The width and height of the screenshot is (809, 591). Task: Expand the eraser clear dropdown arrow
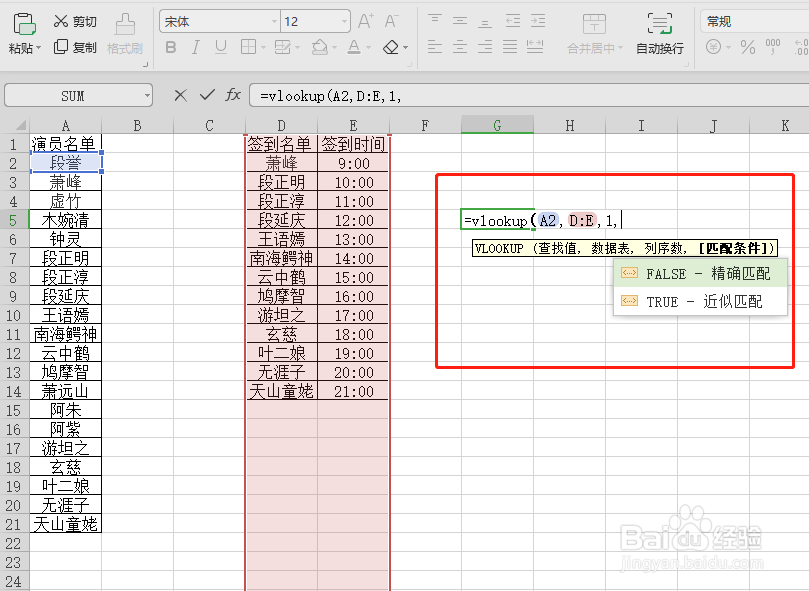(x=406, y=48)
